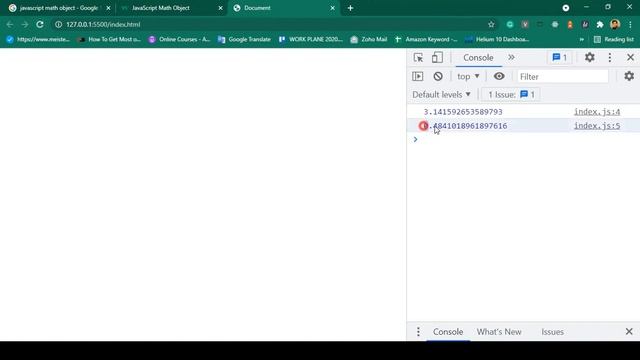Open the Grammarly extension icon
The height and width of the screenshot is (360, 640).
point(510,24)
